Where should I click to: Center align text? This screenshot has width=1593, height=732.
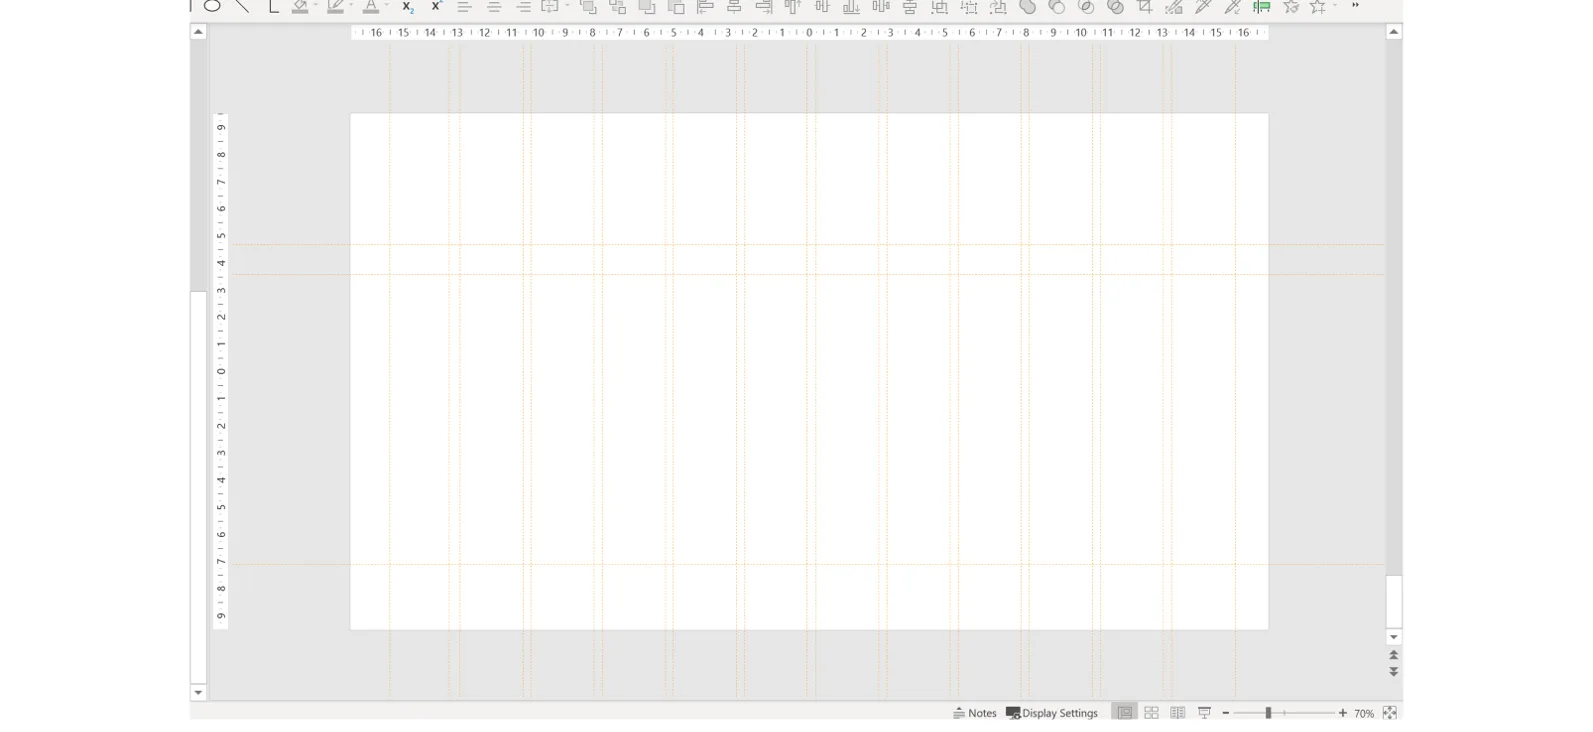pyautogui.click(x=494, y=7)
